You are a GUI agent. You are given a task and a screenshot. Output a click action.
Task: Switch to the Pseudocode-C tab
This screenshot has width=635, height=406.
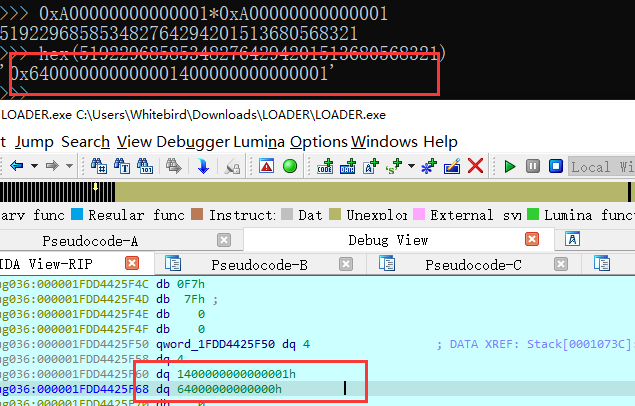473,265
